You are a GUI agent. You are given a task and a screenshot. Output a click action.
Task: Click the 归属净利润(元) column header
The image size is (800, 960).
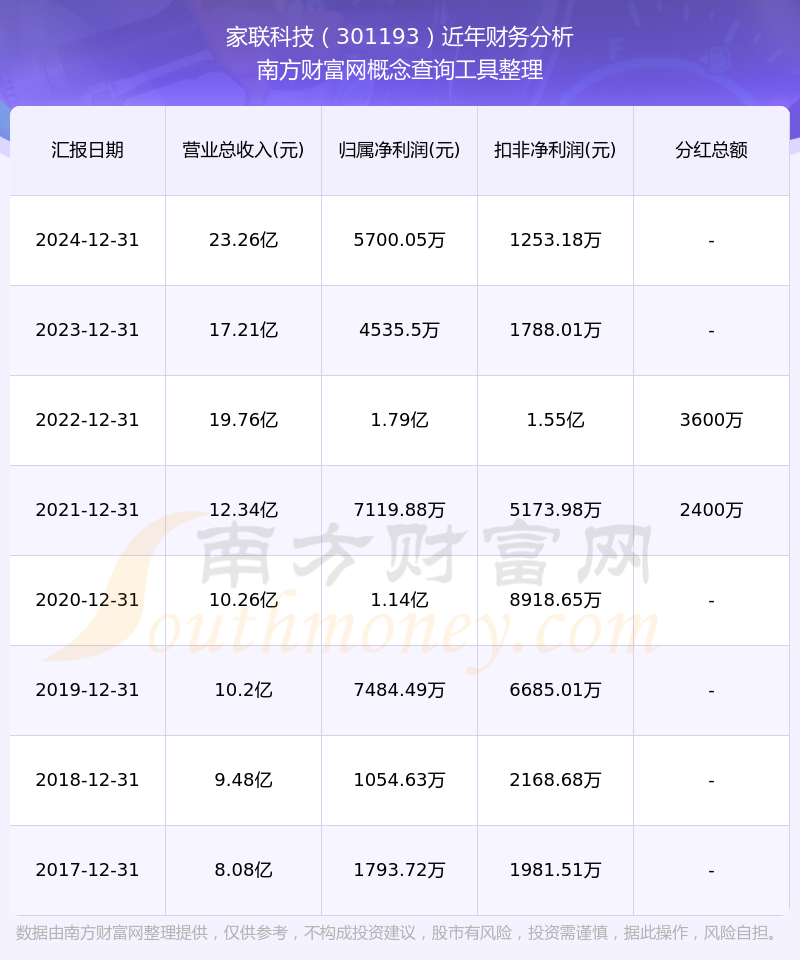pyautogui.click(x=400, y=150)
